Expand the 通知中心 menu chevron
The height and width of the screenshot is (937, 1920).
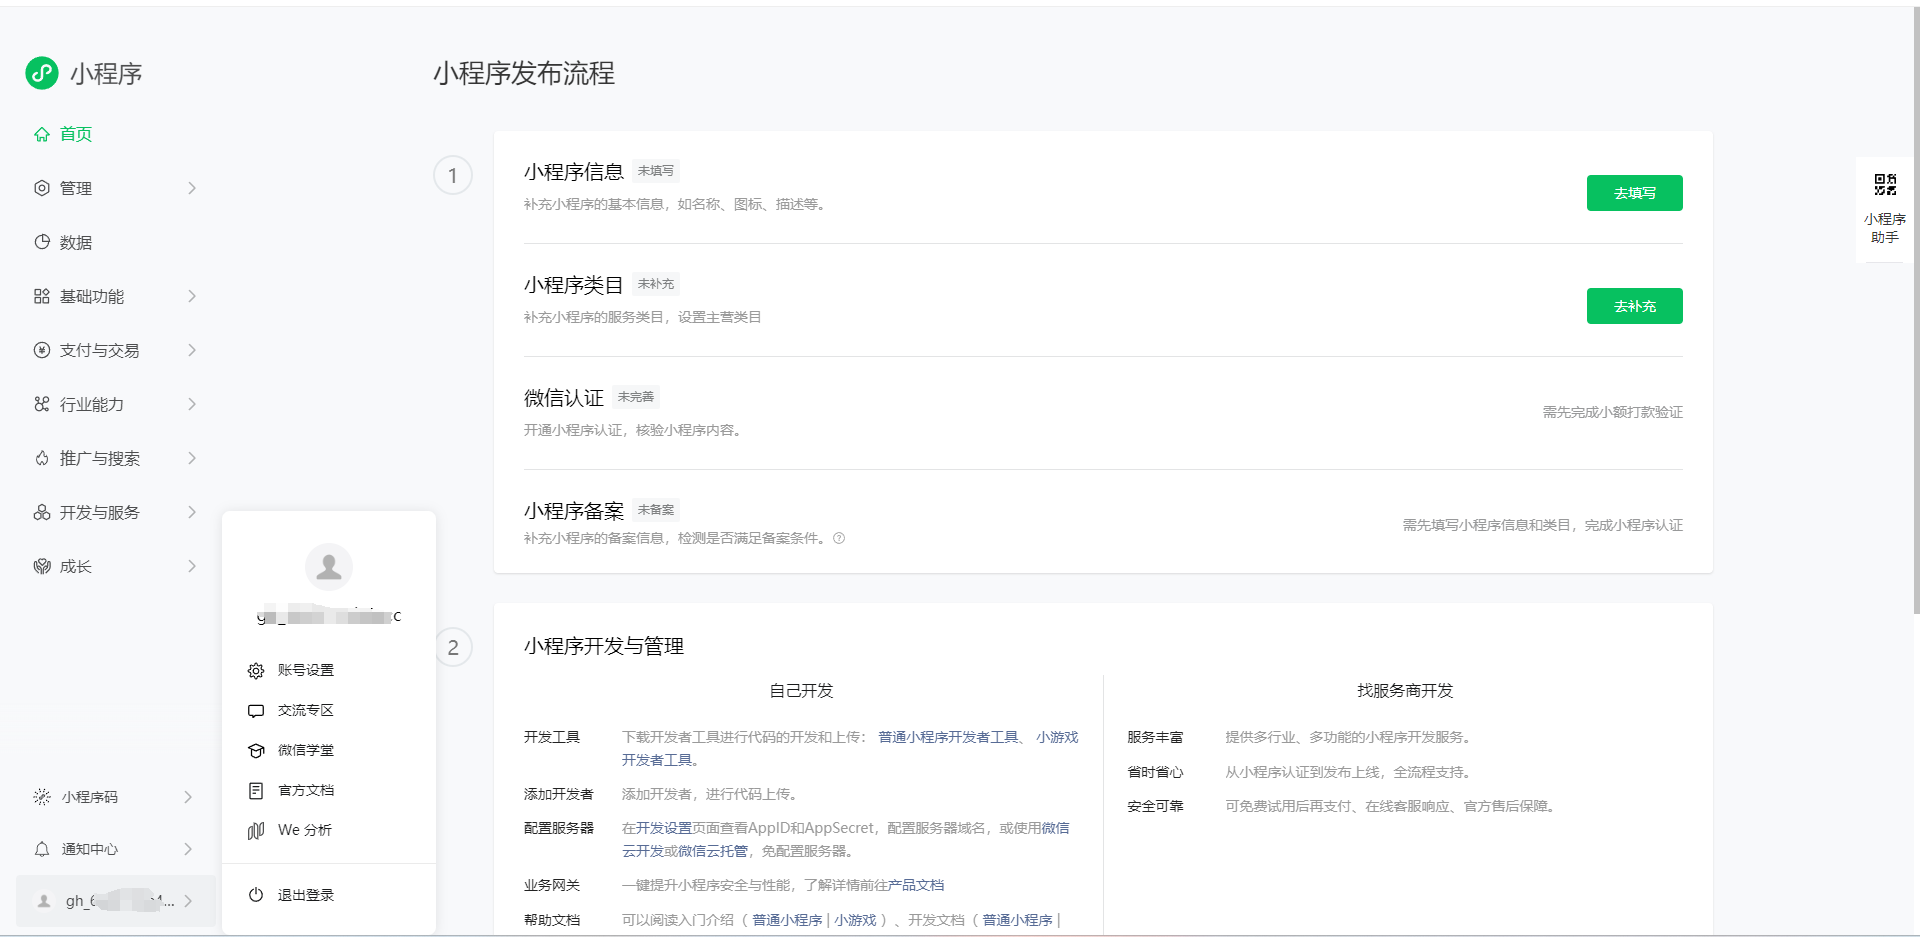[188, 849]
